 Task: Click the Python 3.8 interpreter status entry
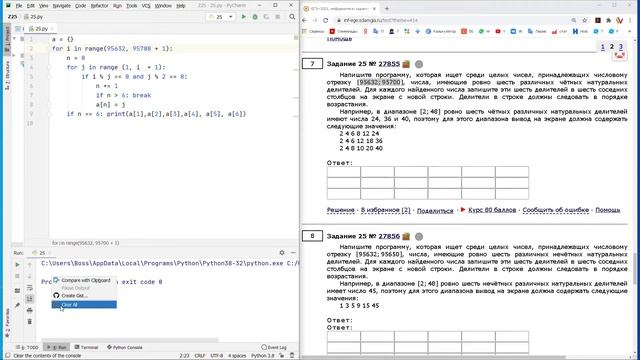tap(262, 356)
